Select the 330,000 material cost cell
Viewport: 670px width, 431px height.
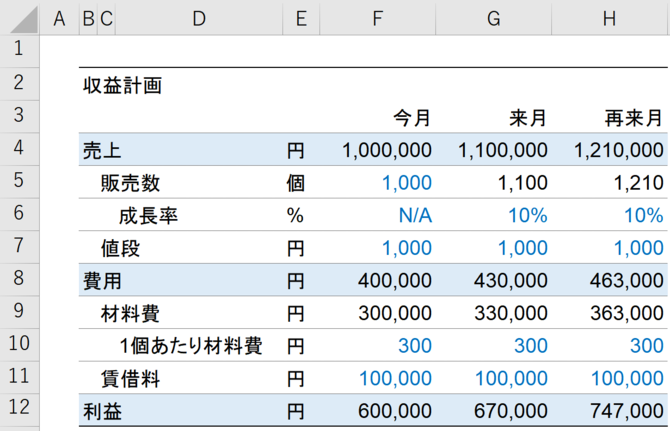(494, 313)
